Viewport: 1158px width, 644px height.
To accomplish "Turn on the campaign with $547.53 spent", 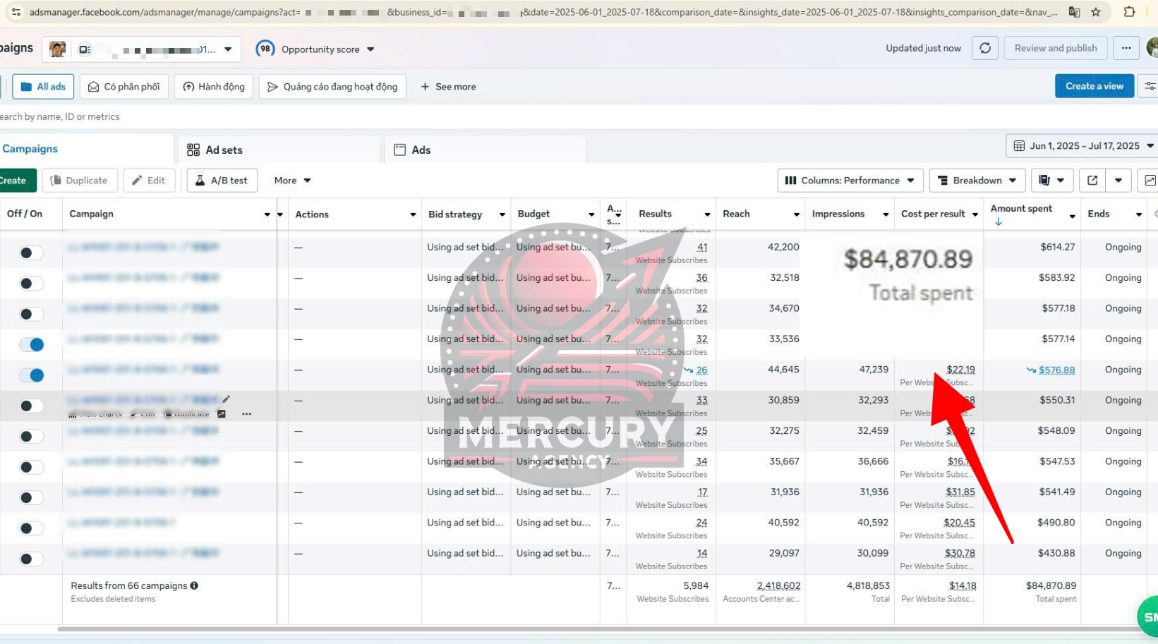I will [x=31, y=467].
